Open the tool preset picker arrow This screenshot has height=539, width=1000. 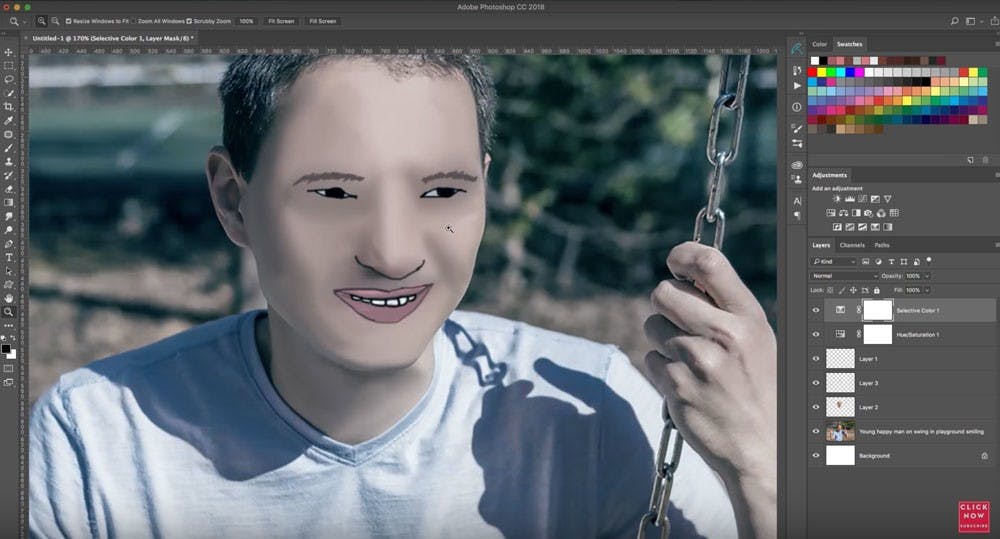pos(24,21)
